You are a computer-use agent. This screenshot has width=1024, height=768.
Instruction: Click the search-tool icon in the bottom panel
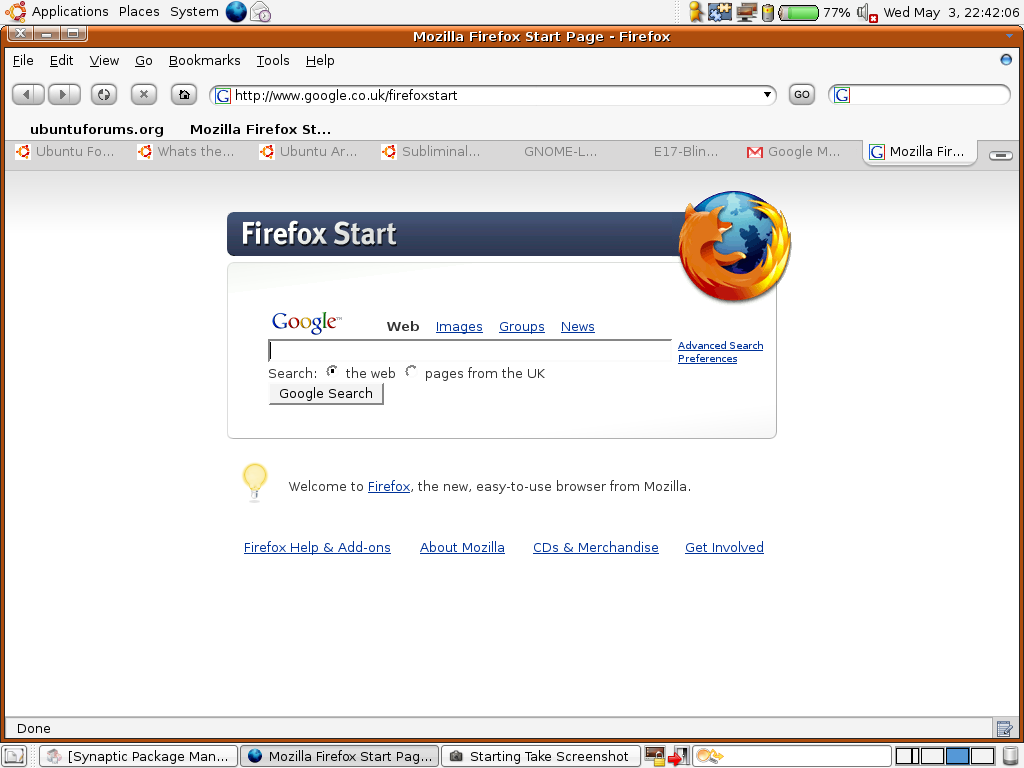[709, 756]
